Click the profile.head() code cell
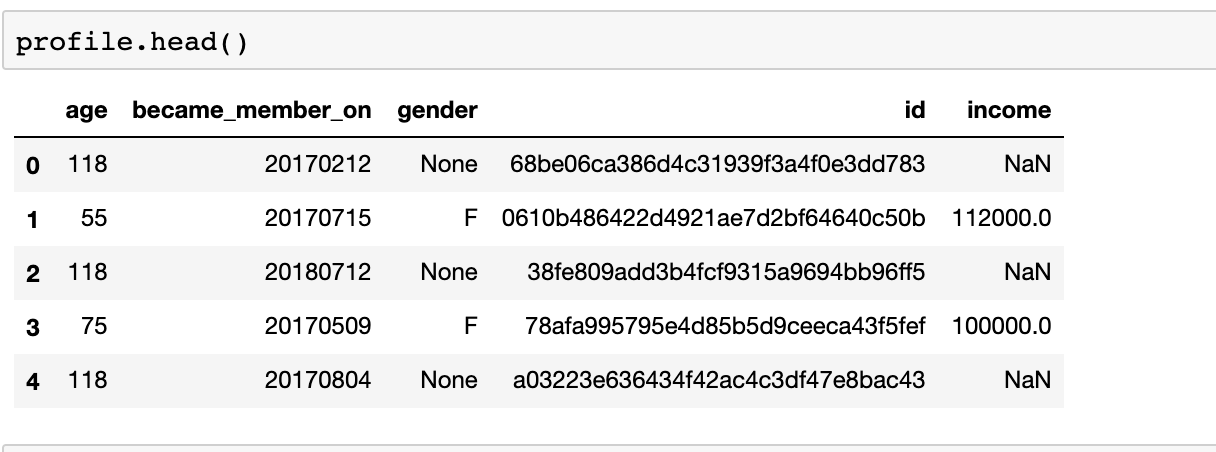1216x452 pixels. point(608,40)
